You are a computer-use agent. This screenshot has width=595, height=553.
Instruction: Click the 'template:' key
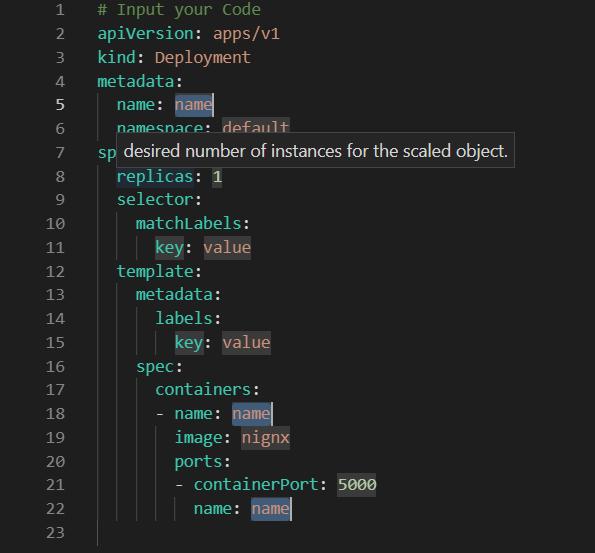click(x=159, y=272)
